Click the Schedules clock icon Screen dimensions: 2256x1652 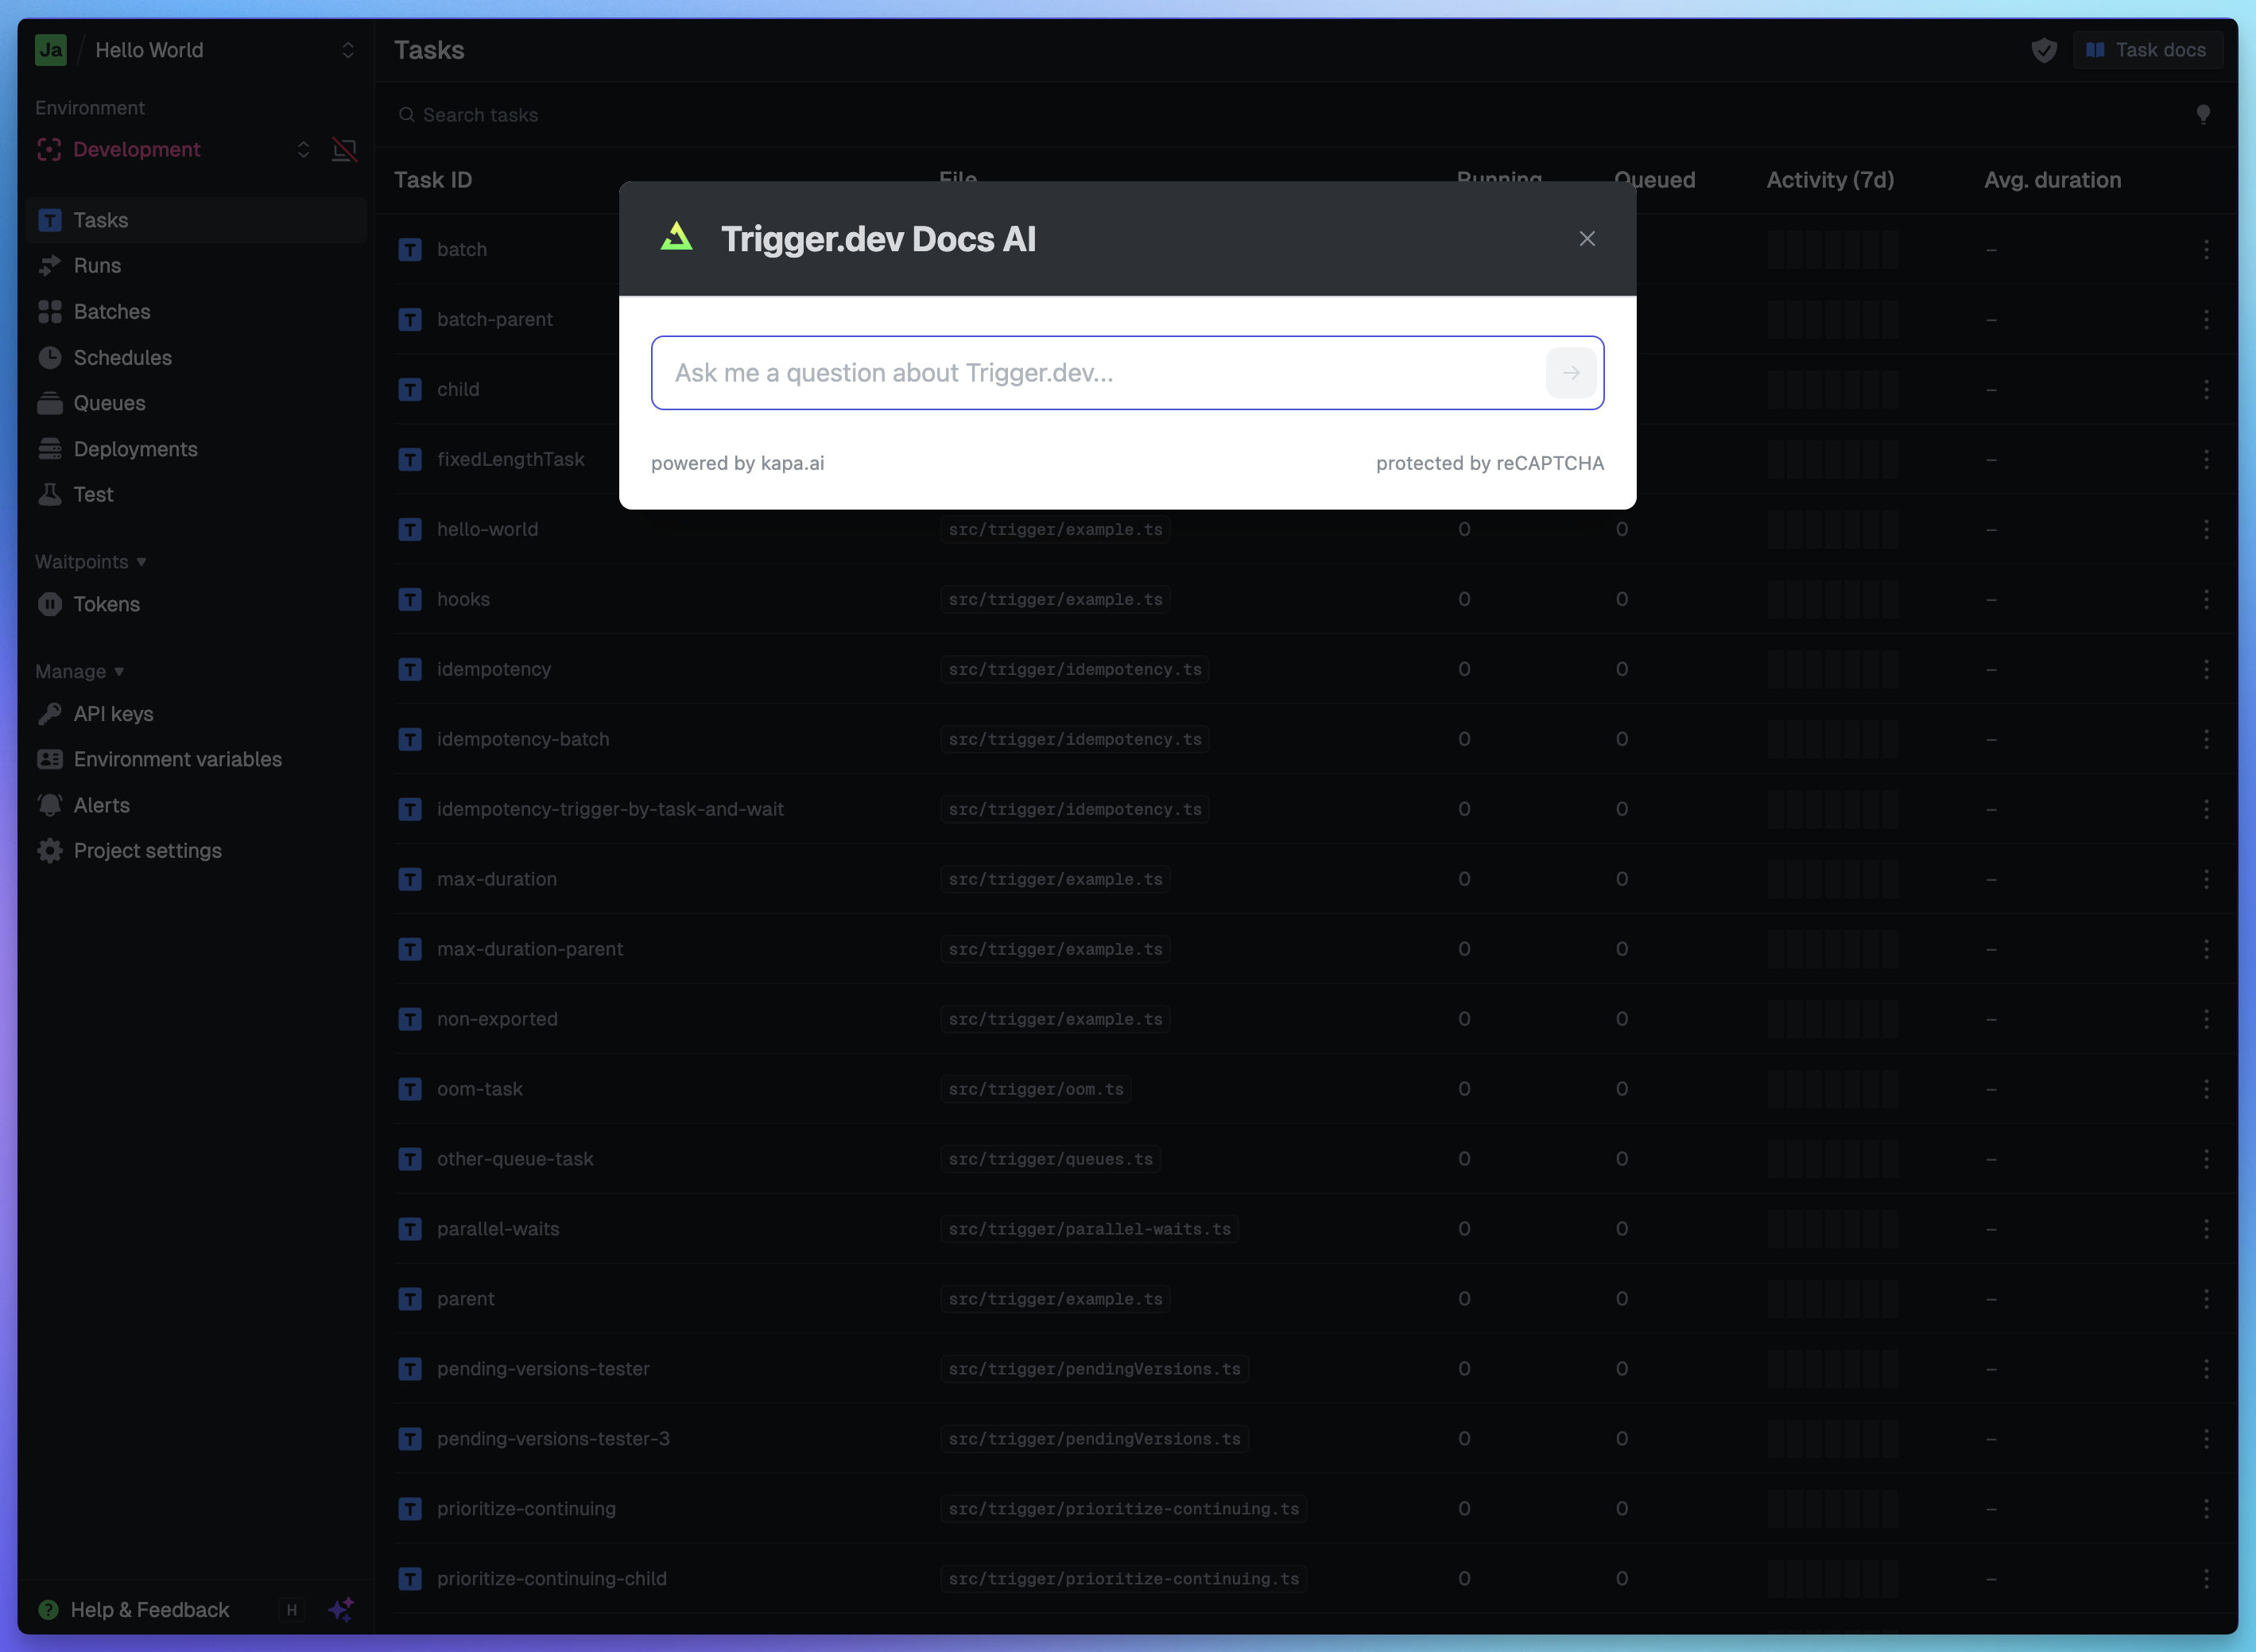coord(50,358)
